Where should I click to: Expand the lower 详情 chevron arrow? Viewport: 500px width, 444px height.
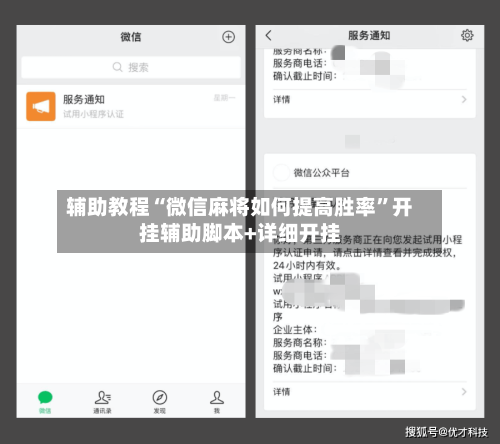pyautogui.click(x=464, y=392)
